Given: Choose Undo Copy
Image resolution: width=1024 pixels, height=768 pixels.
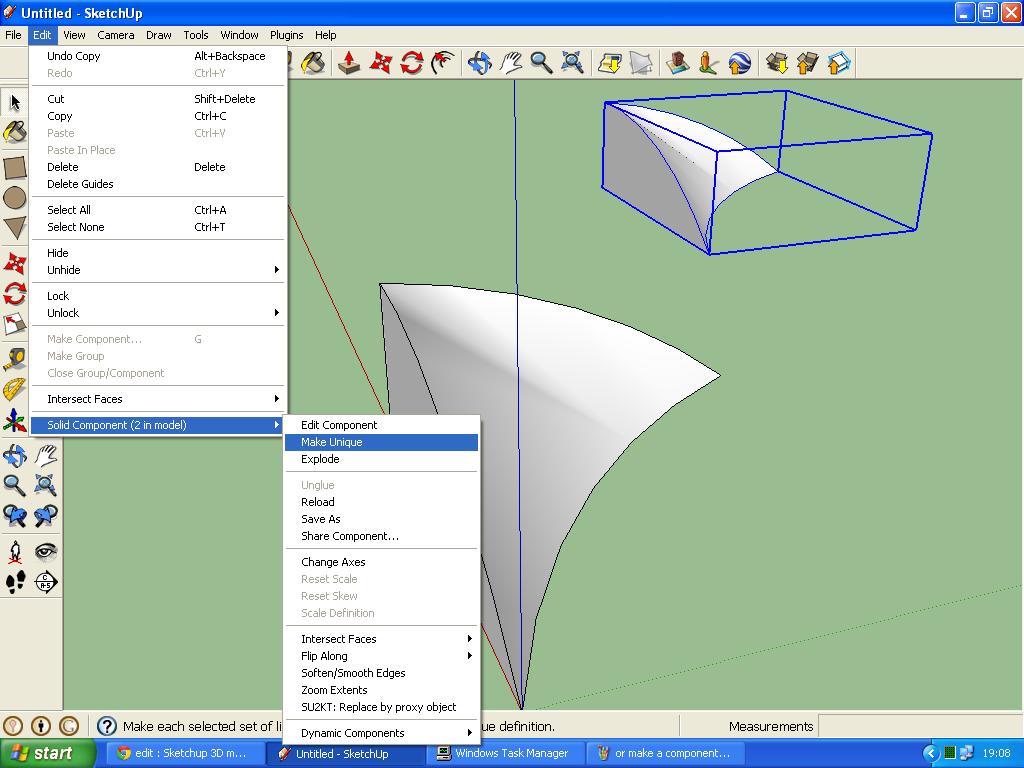Looking at the screenshot, I should (x=157, y=56).
